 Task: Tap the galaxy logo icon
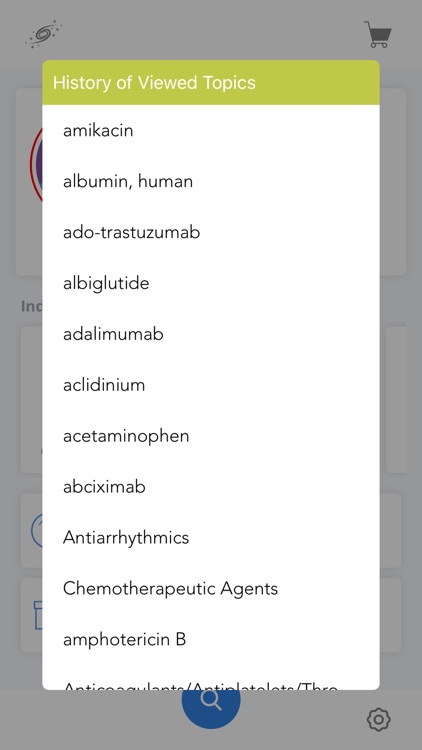pos(44,34)
